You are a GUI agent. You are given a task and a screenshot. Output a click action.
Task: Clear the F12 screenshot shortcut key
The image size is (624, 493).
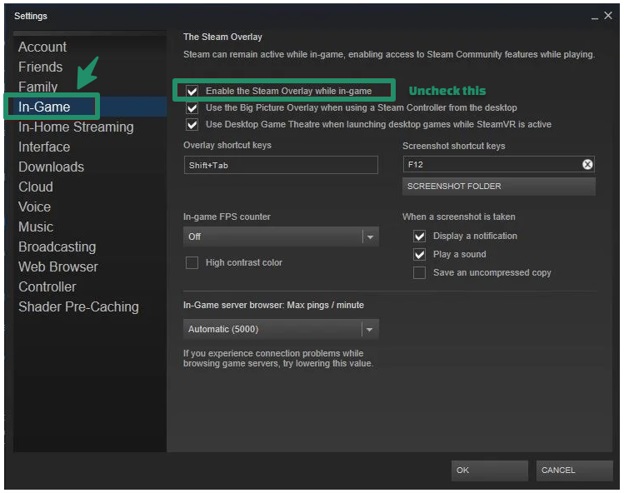tap(587, 164)
